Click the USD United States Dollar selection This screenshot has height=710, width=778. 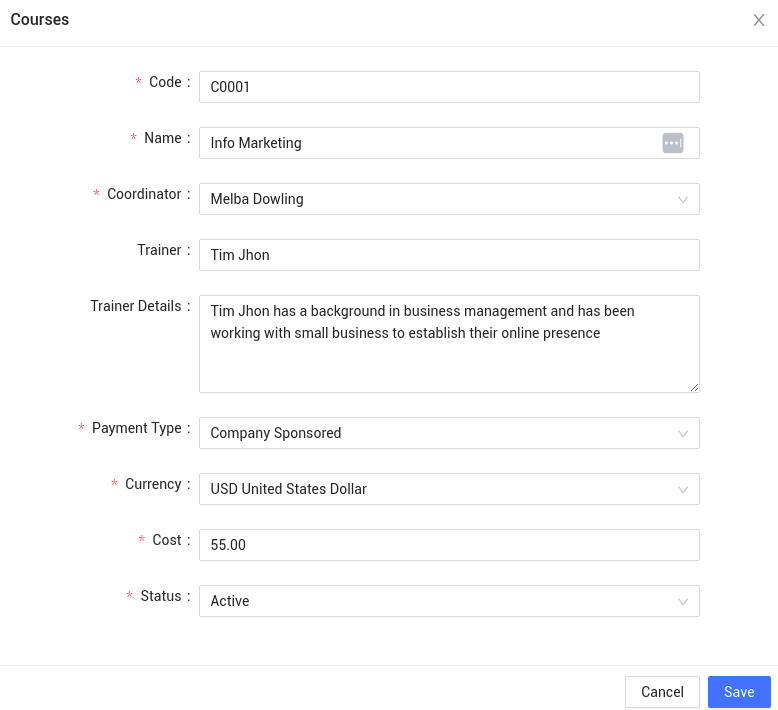coord(450,489)
